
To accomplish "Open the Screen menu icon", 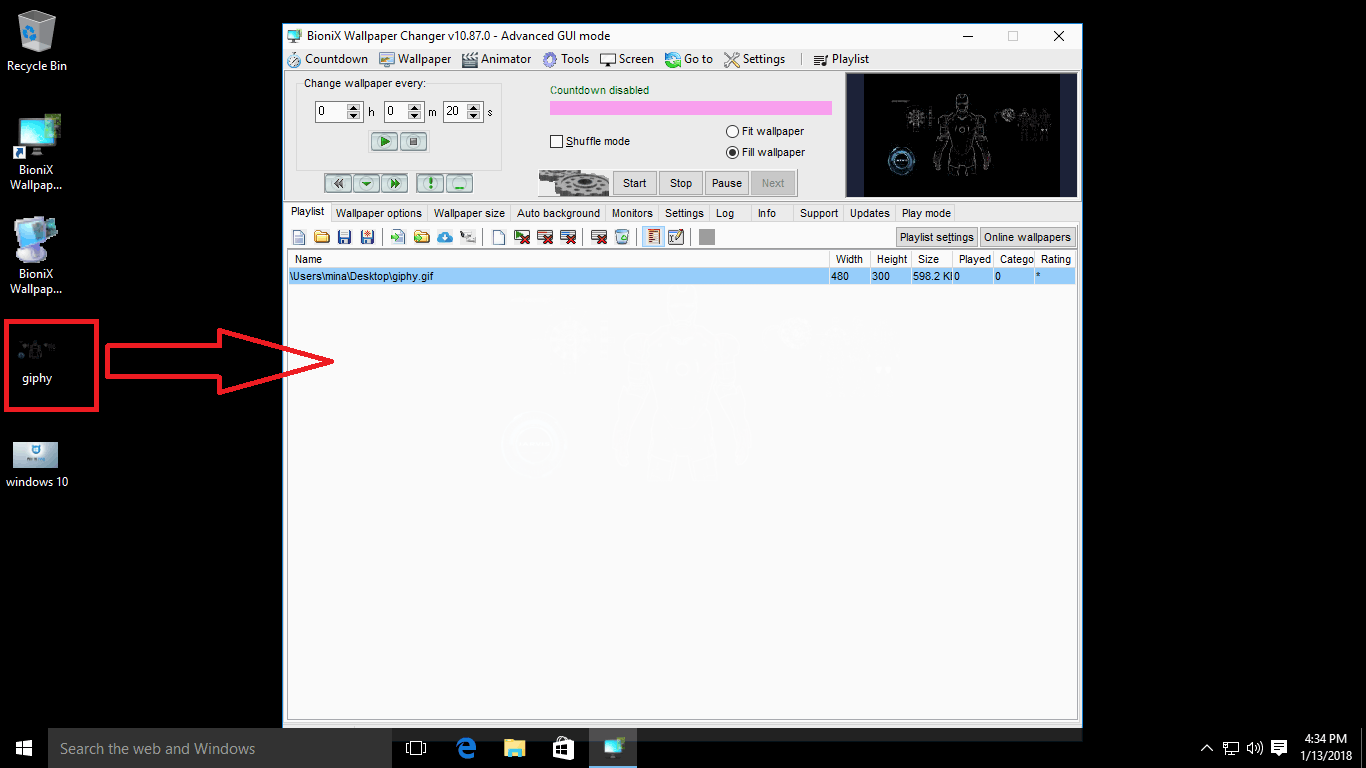I will click(x=606, y=59).
